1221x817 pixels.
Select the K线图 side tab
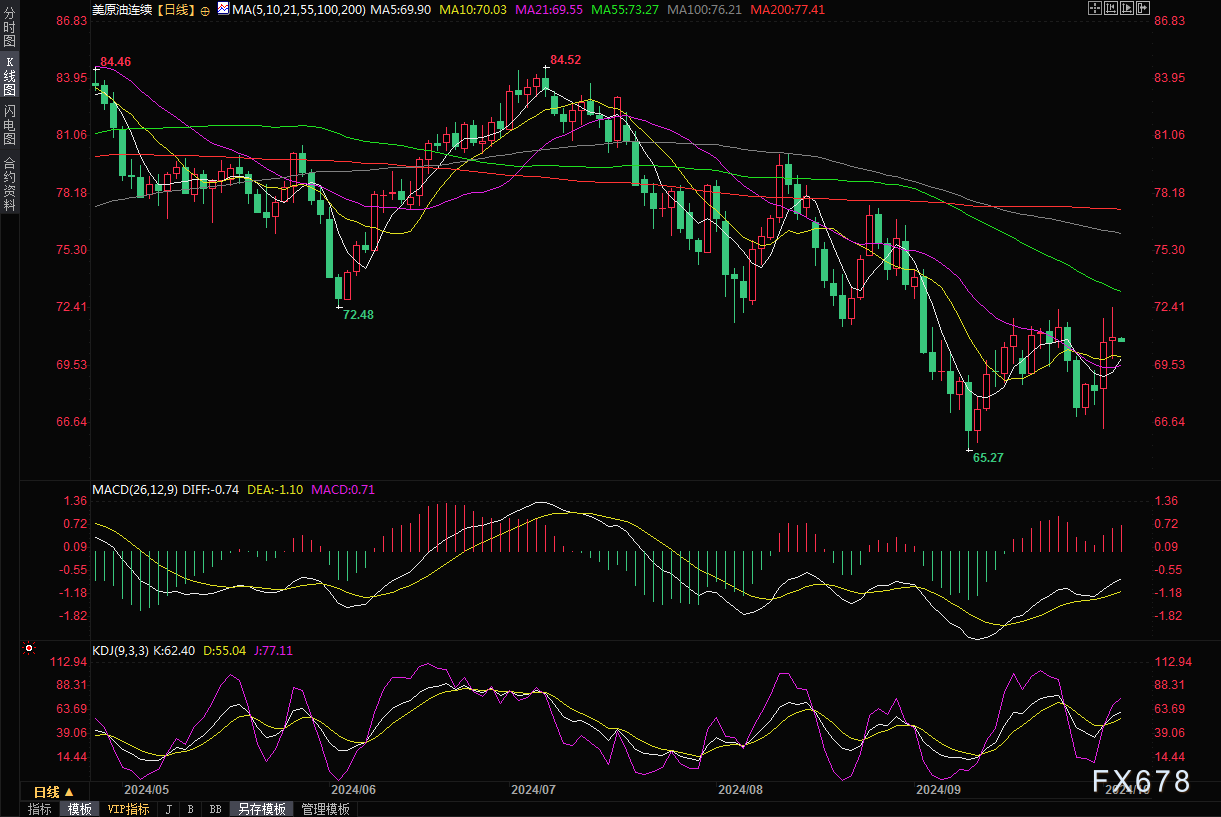9,75
